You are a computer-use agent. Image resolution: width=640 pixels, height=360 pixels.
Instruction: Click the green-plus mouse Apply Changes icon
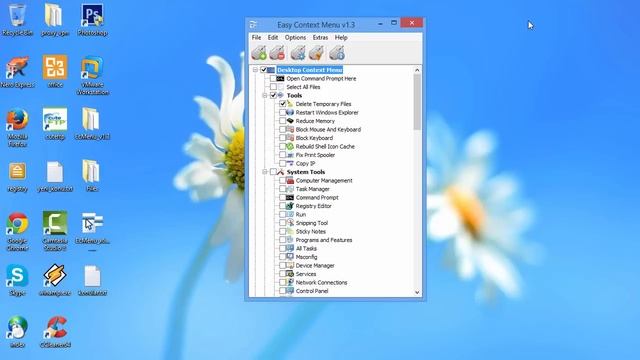pos(259,53)
